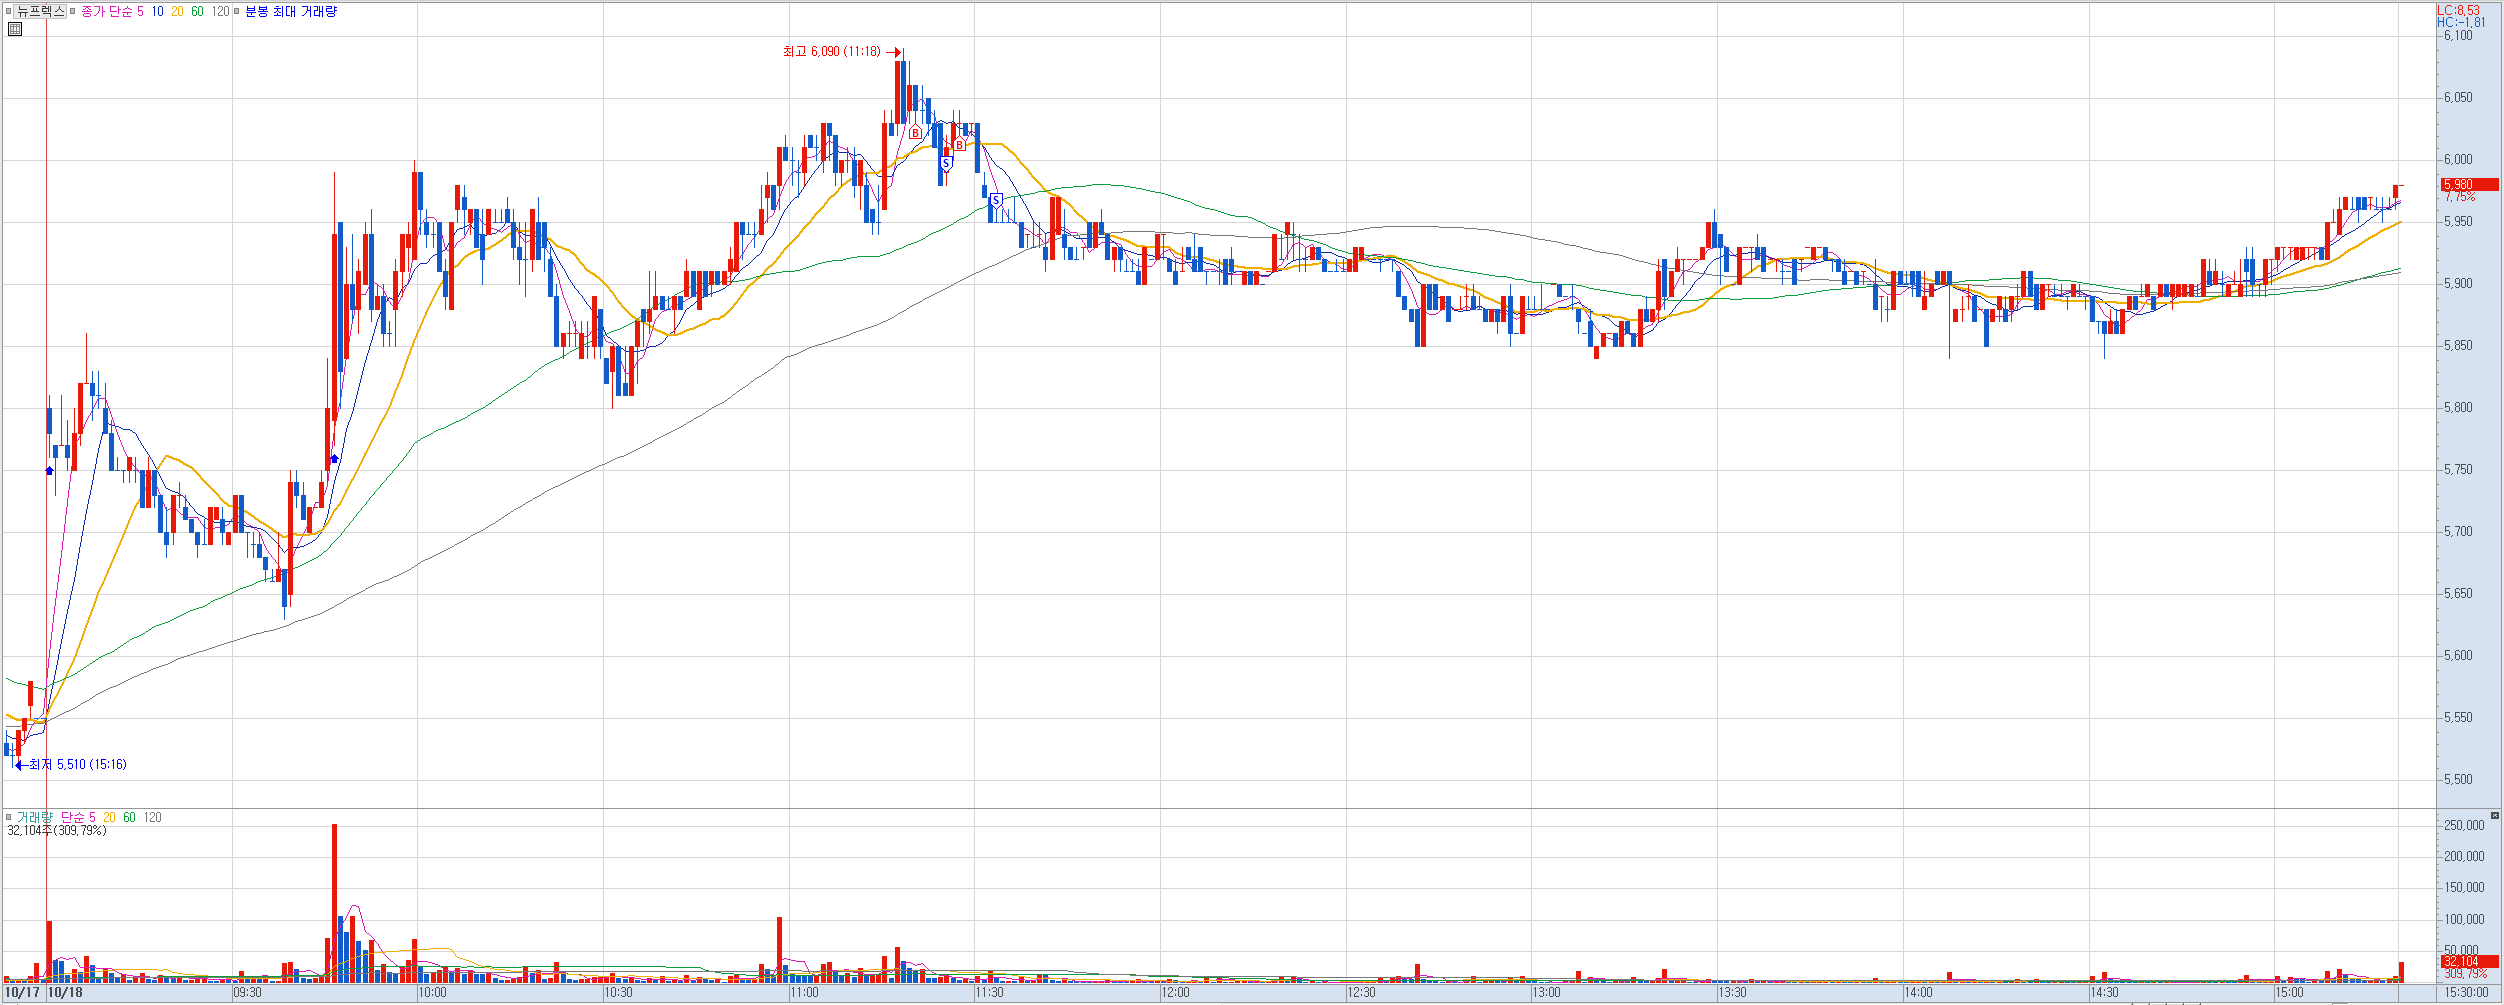Click the 15:30:00 time label

click(x=2466, y=992)
